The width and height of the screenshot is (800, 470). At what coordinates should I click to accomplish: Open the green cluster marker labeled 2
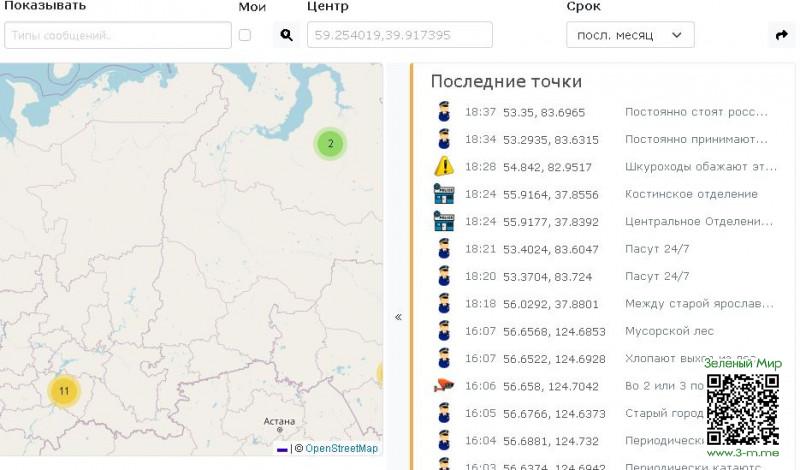click(x=330, y=144)
